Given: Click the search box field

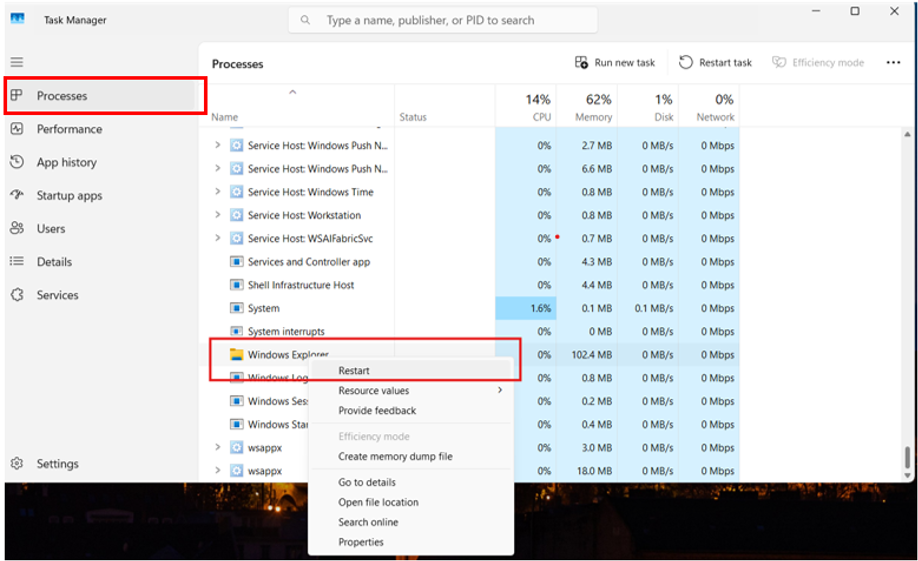Looking at the screenshot, I should (x=443, y=20).
